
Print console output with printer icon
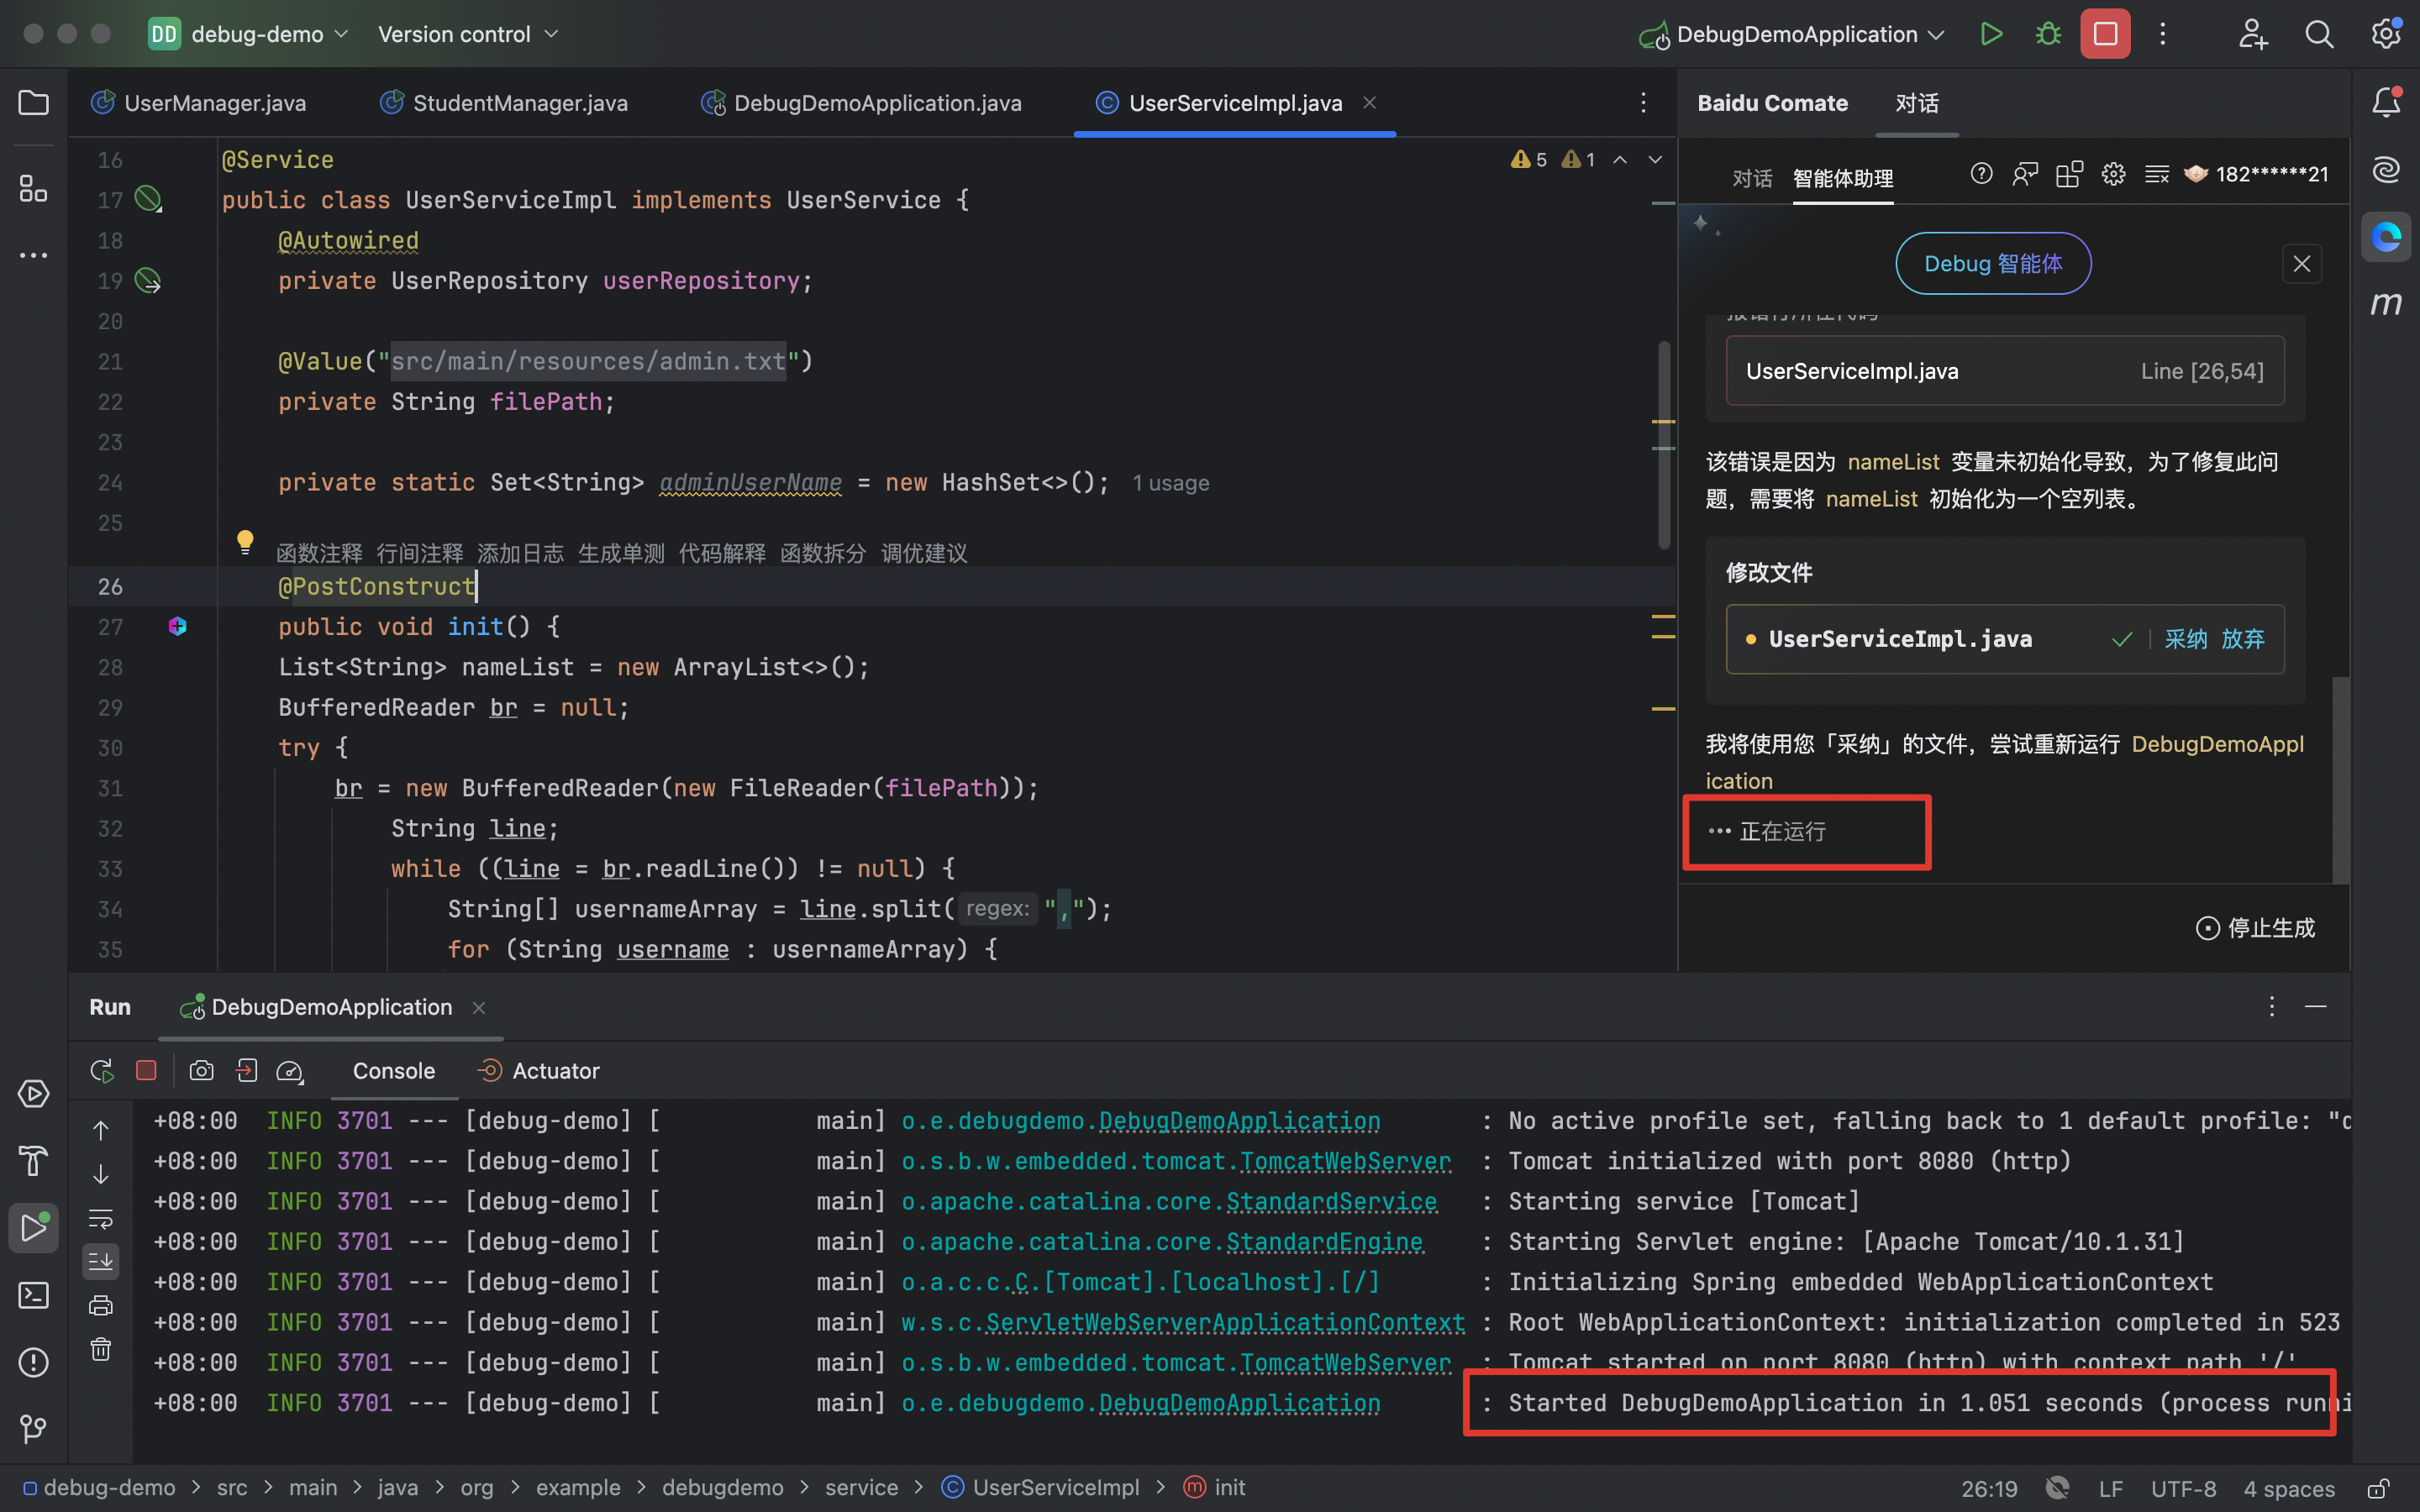101,1305
